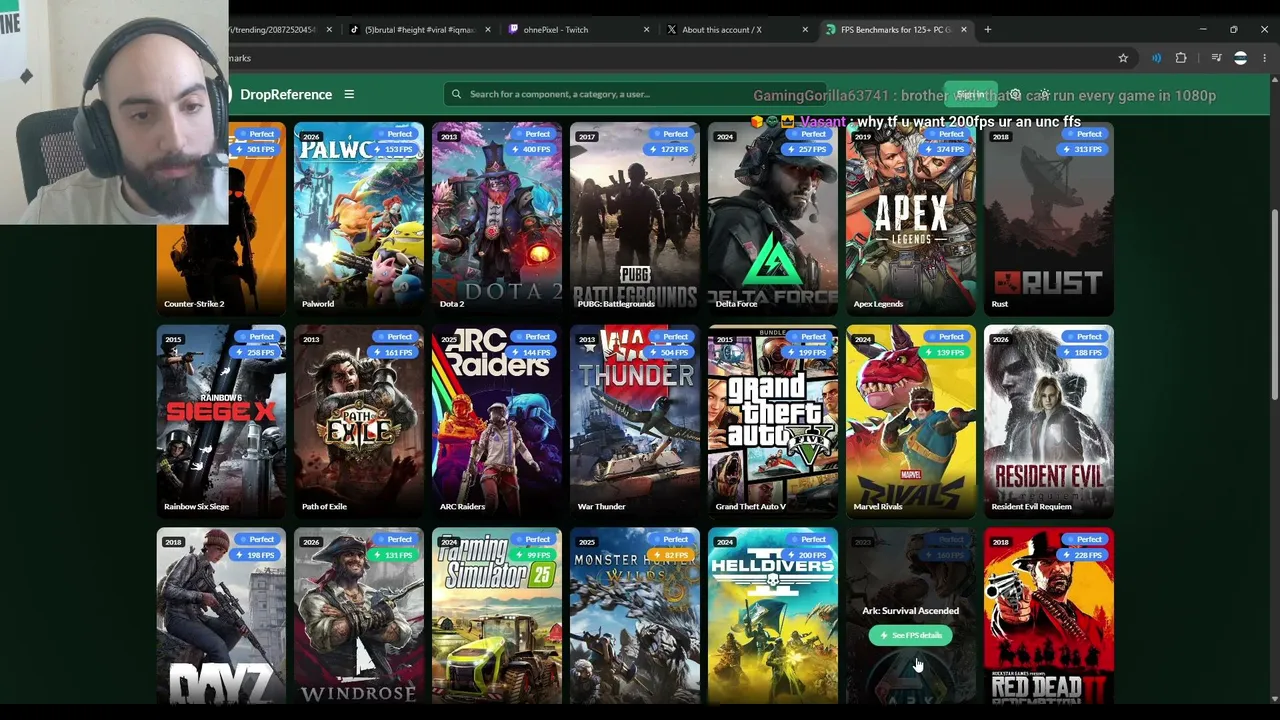Viewport: 1280px width, 720px height.
Task: Click See FPS details on Ark card
Action: click(910, 635)
